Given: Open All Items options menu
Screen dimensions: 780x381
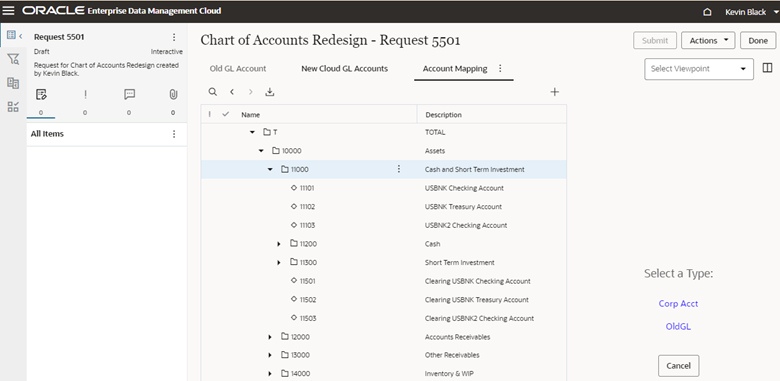Looking at the screenshot, I should pyautogui.click(x=174, y=134).
